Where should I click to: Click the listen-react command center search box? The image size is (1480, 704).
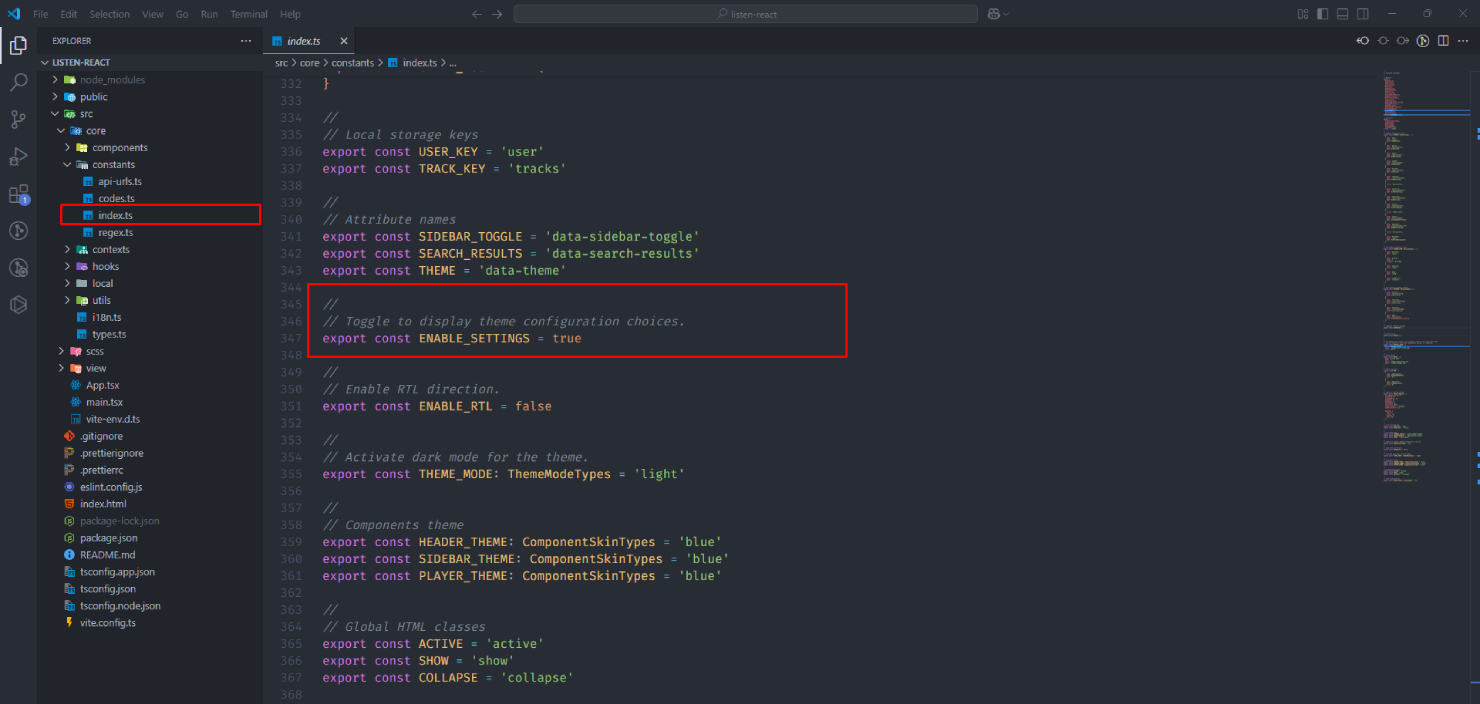[x=745, y=14]
